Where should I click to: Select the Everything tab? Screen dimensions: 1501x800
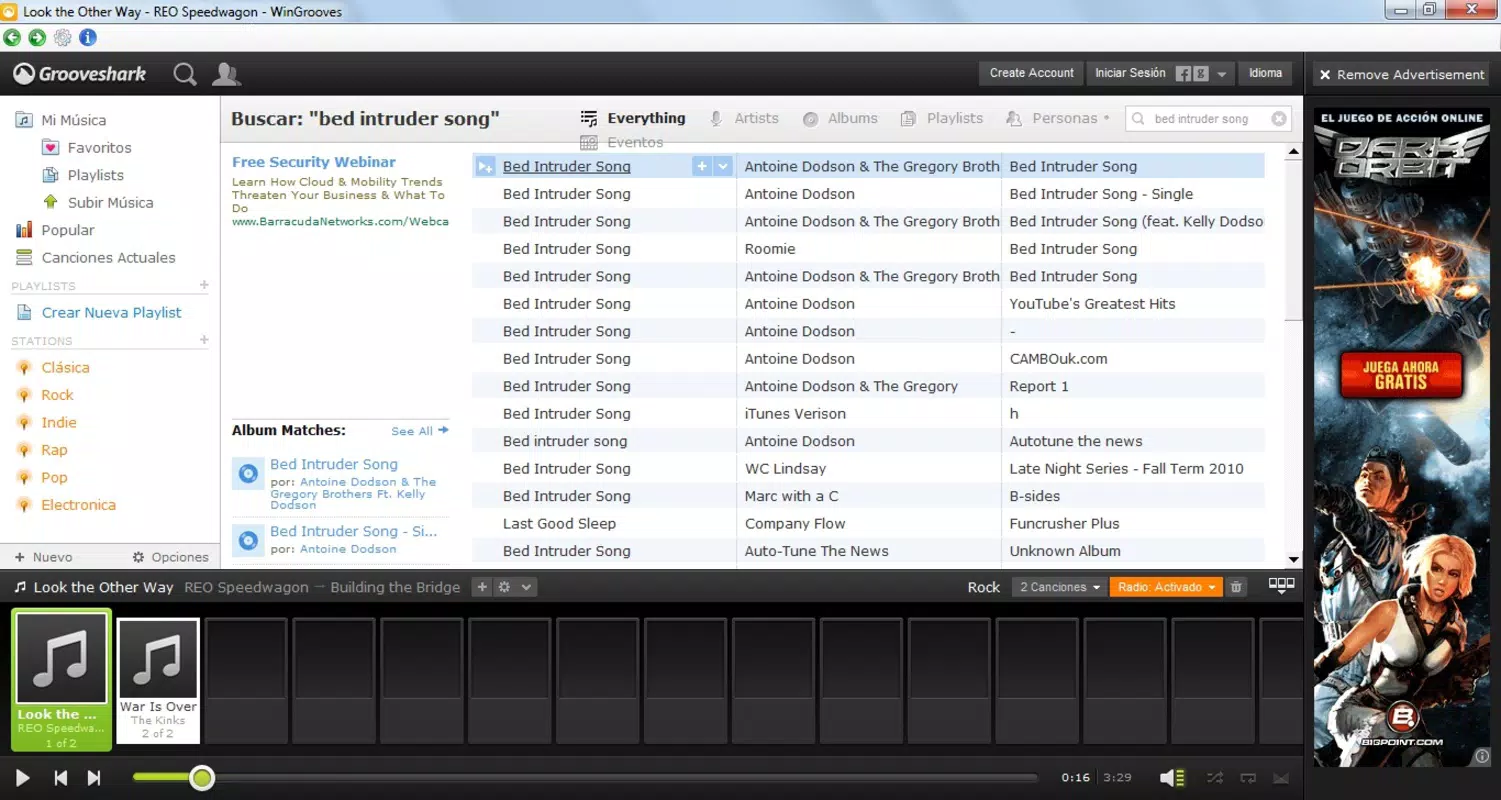[633, 118]
